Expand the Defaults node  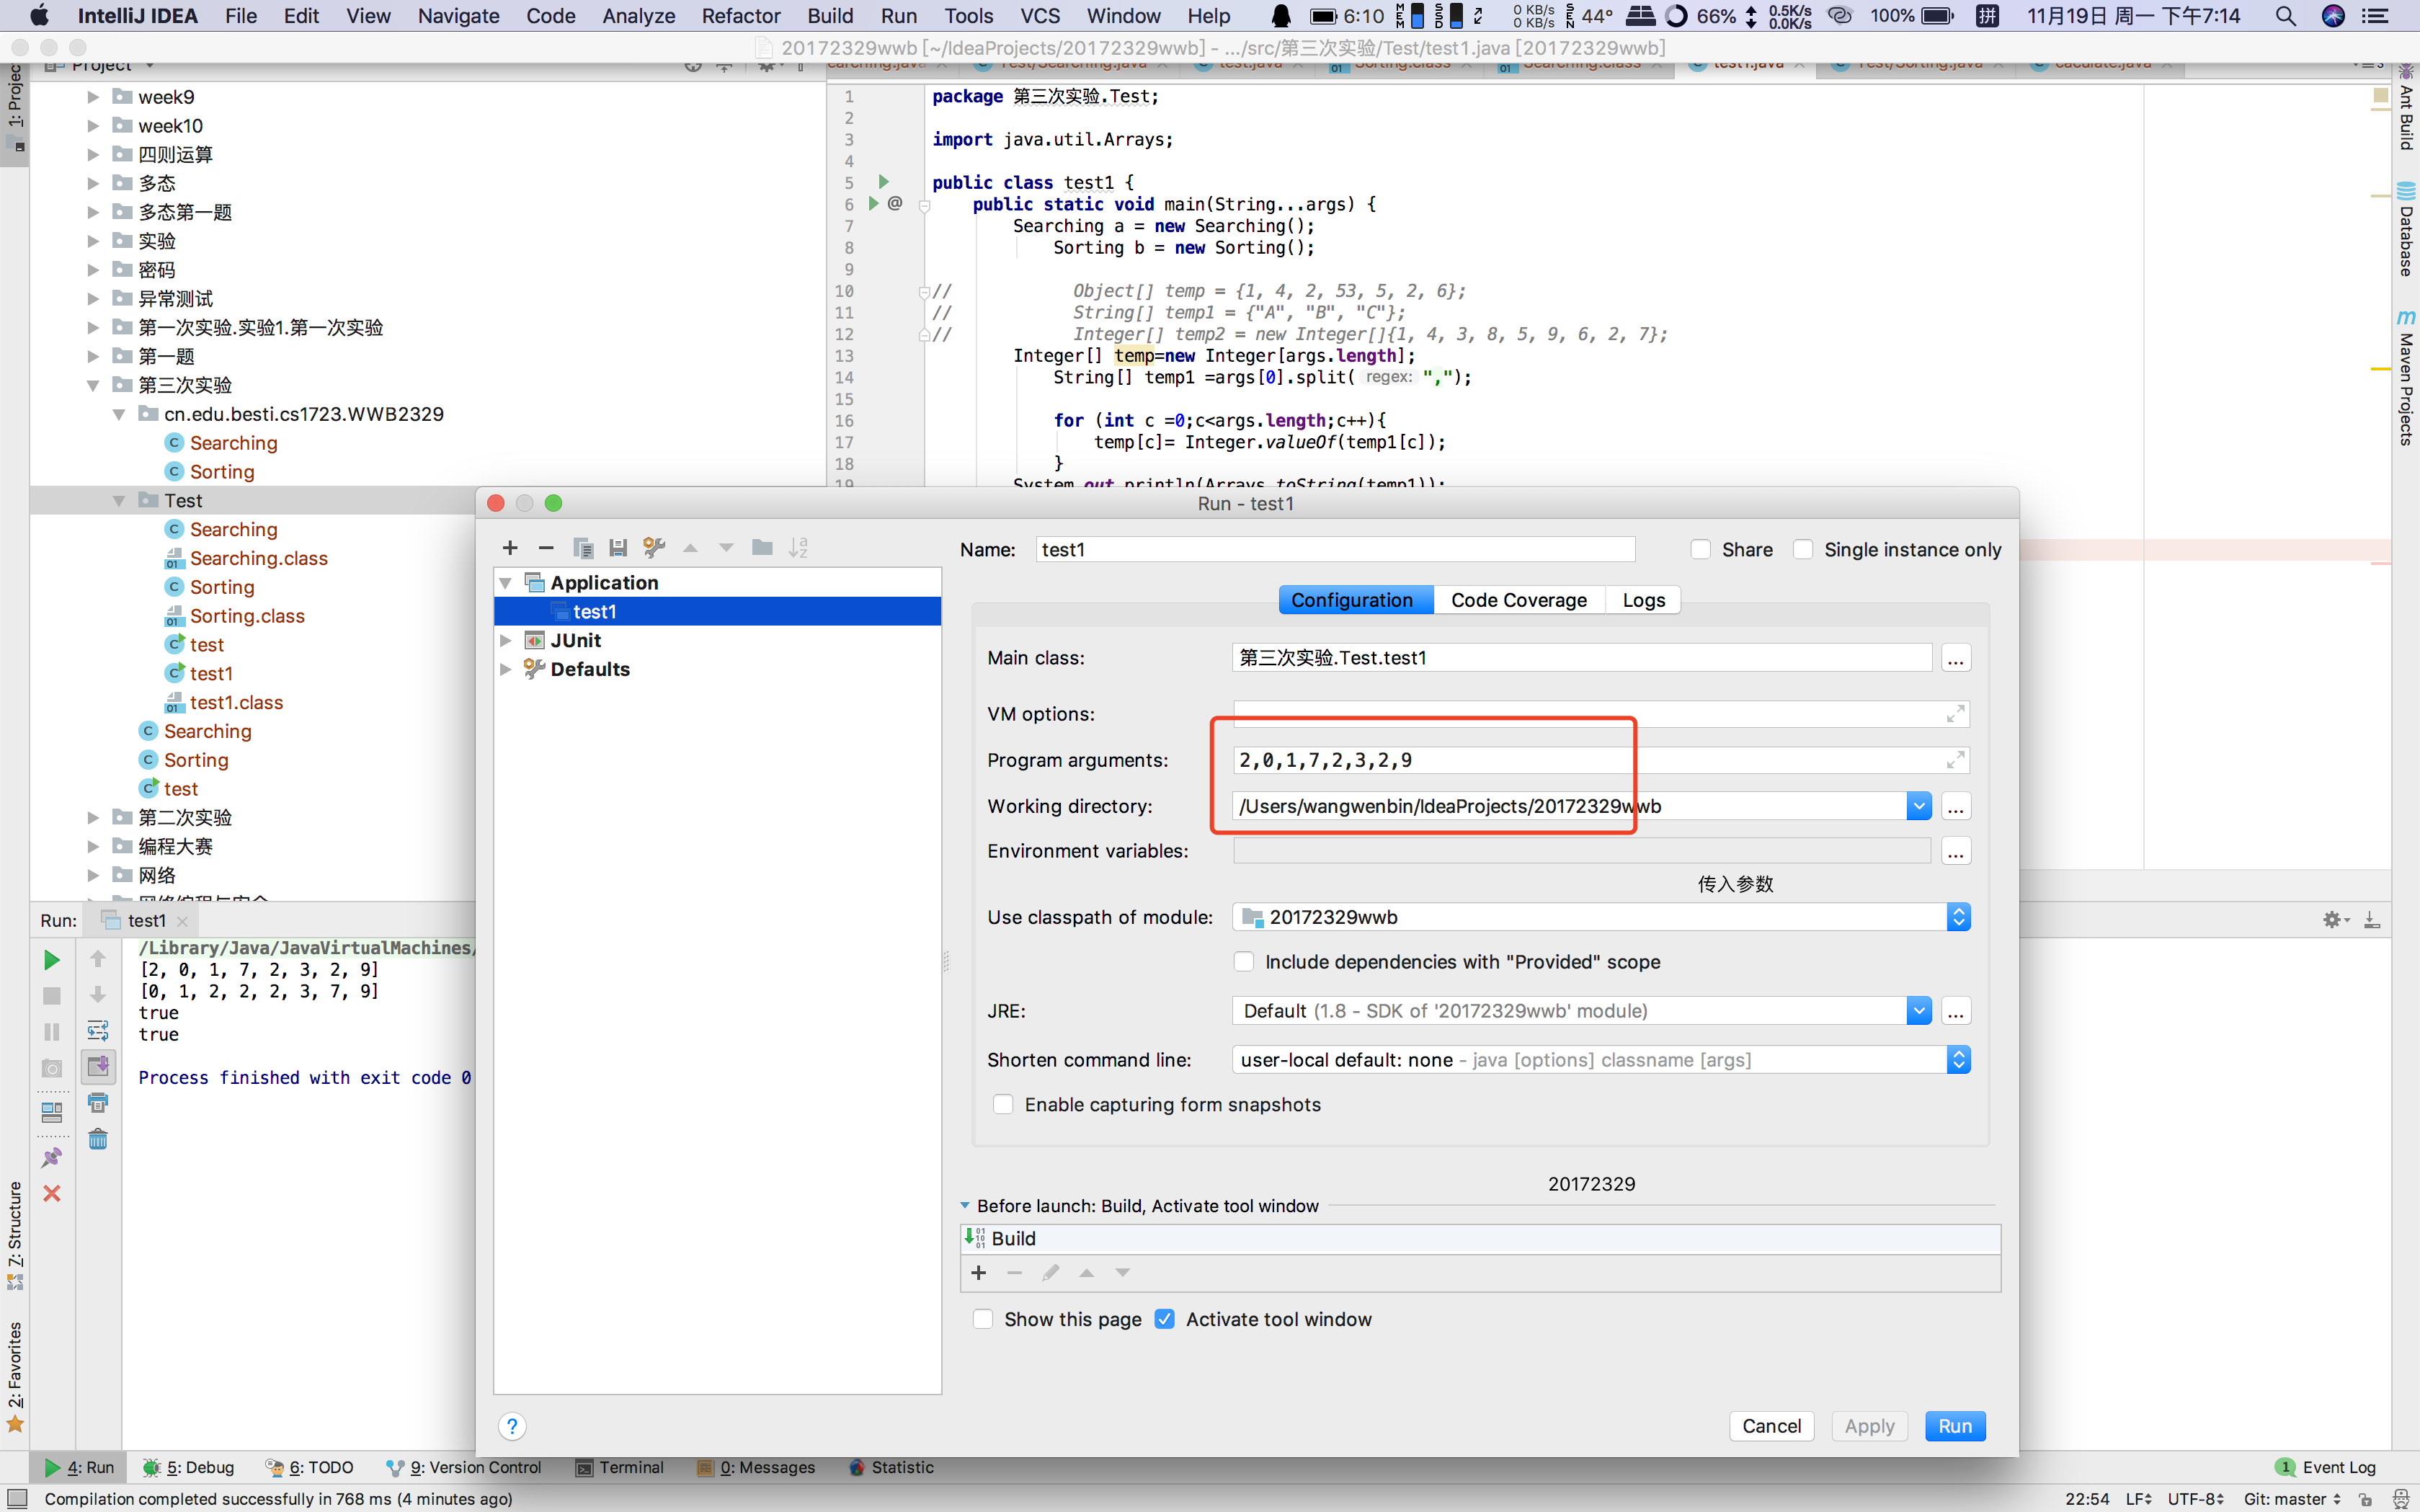pyautogui.click(x=506, y=670)
